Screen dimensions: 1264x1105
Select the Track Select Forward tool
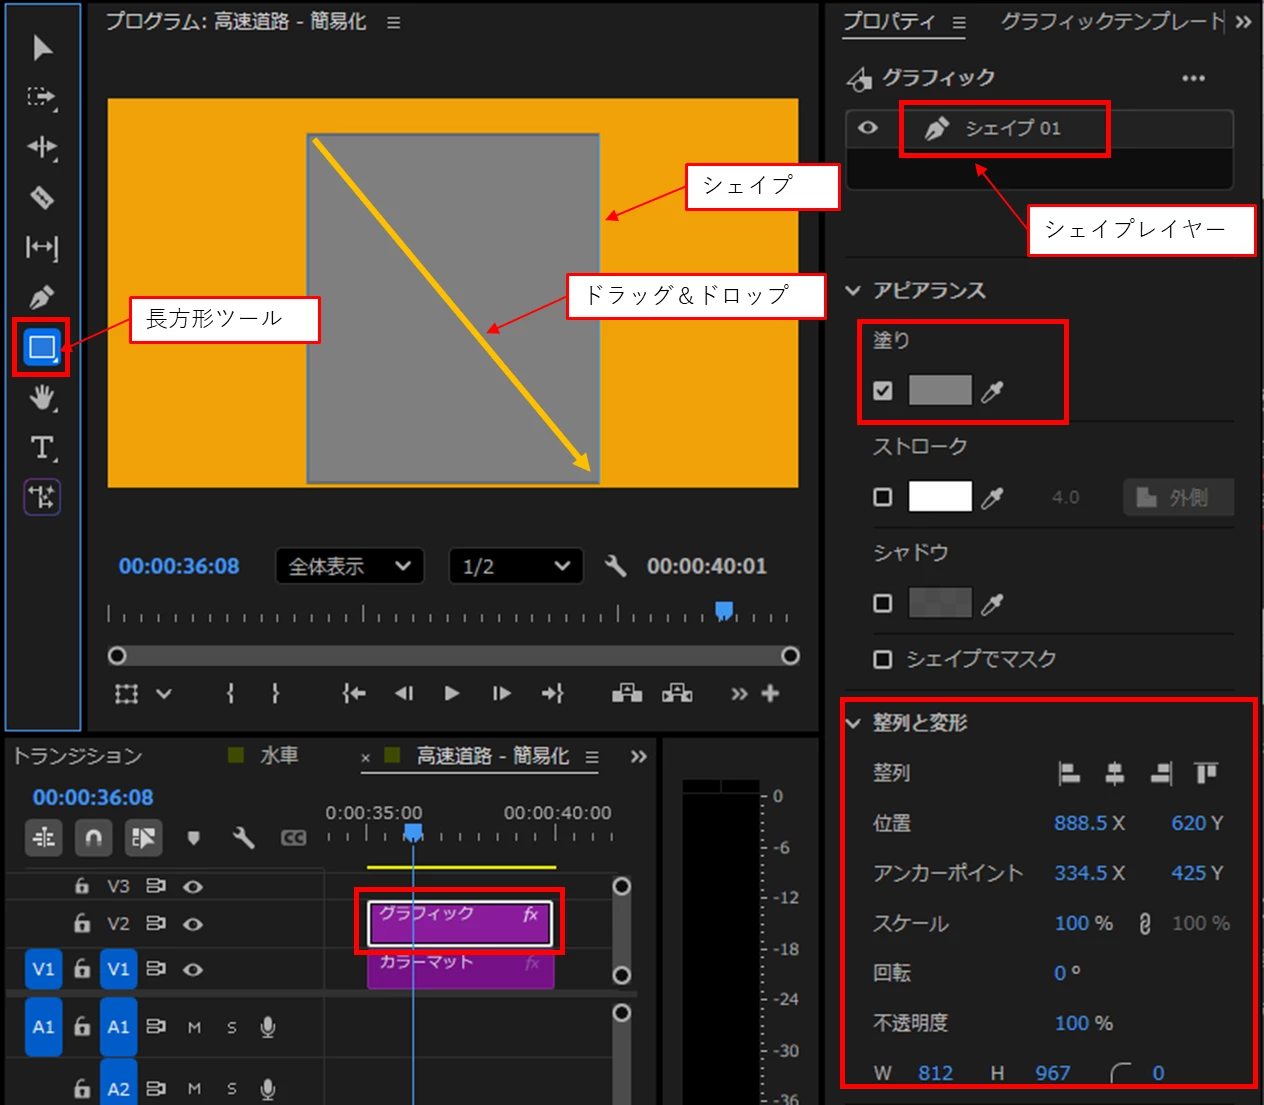point(42,97)
